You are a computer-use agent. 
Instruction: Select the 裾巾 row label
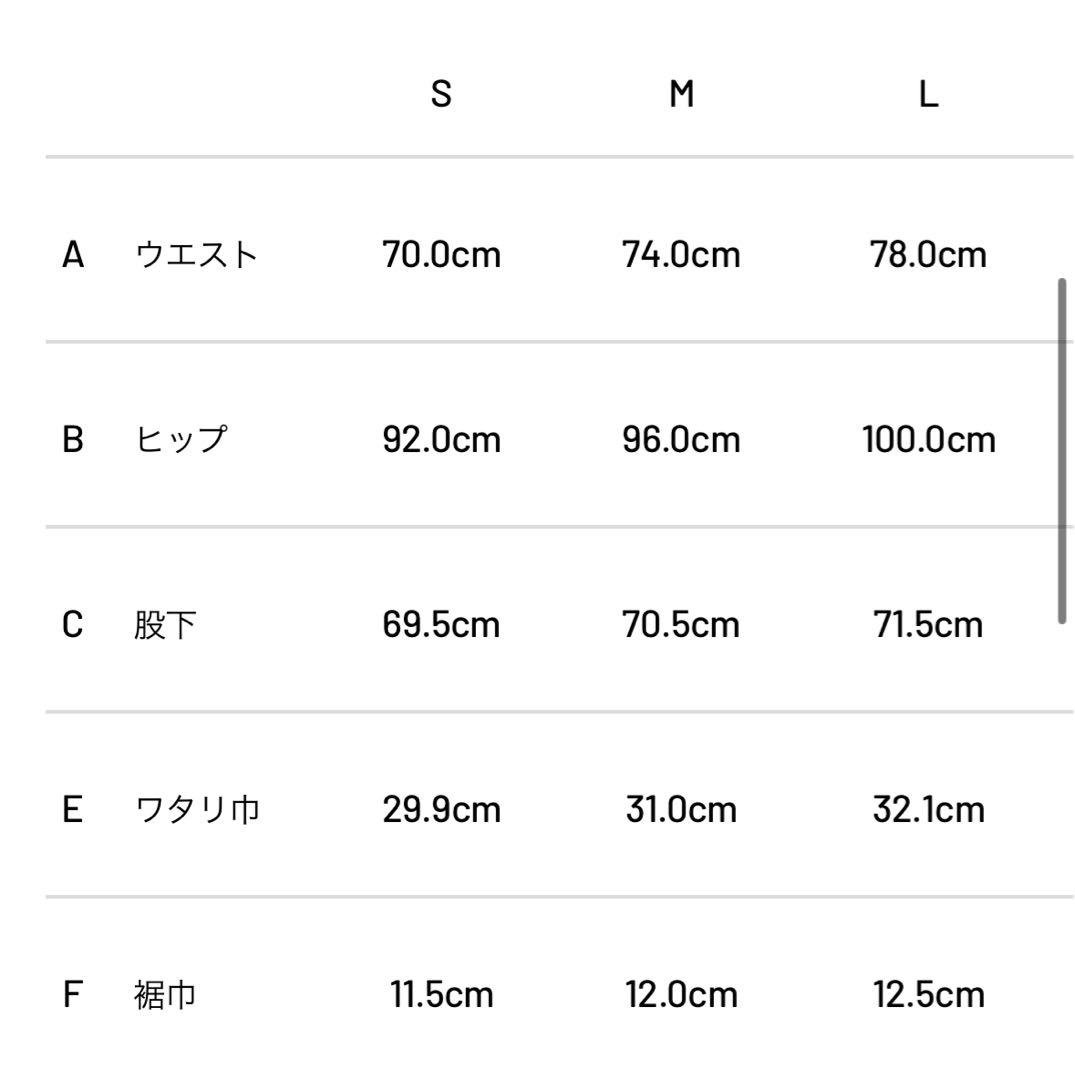(x=165, y=995)
